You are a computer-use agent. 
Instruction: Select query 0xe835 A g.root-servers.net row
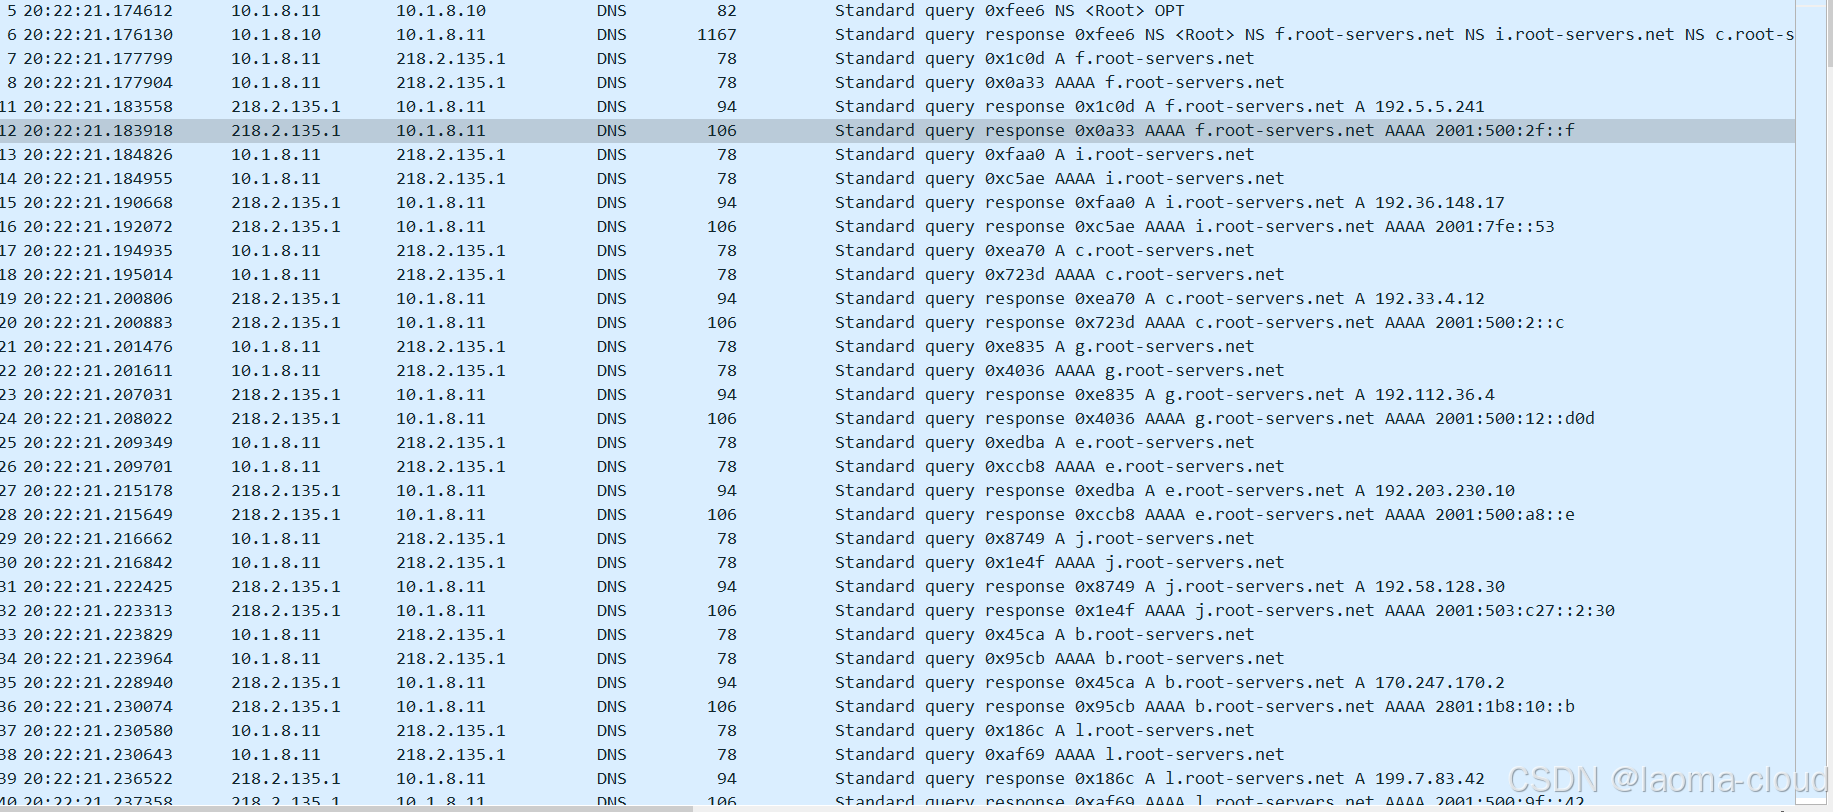pyautogui.click(x=897, y=346)
